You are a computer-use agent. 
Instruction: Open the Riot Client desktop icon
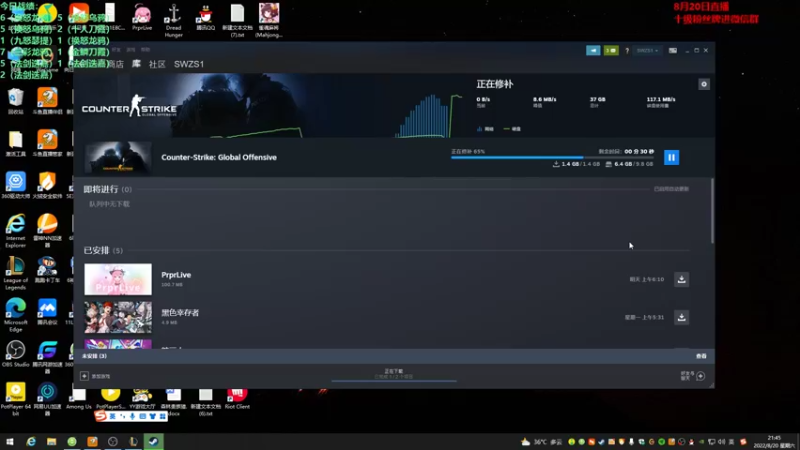click(237, 399)
